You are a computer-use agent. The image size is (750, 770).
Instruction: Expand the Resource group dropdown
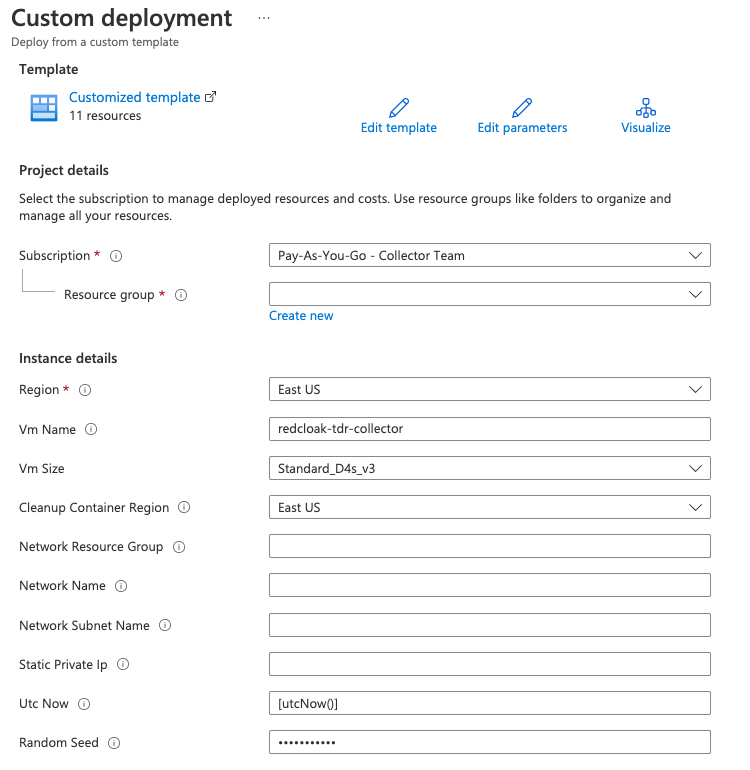[490, 294]
